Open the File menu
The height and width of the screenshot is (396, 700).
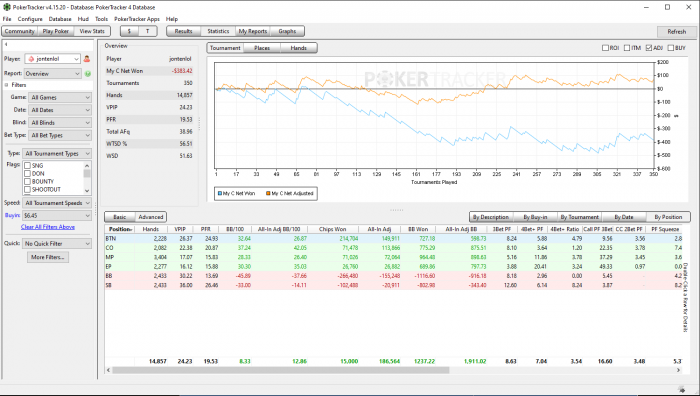coord(7,19)
